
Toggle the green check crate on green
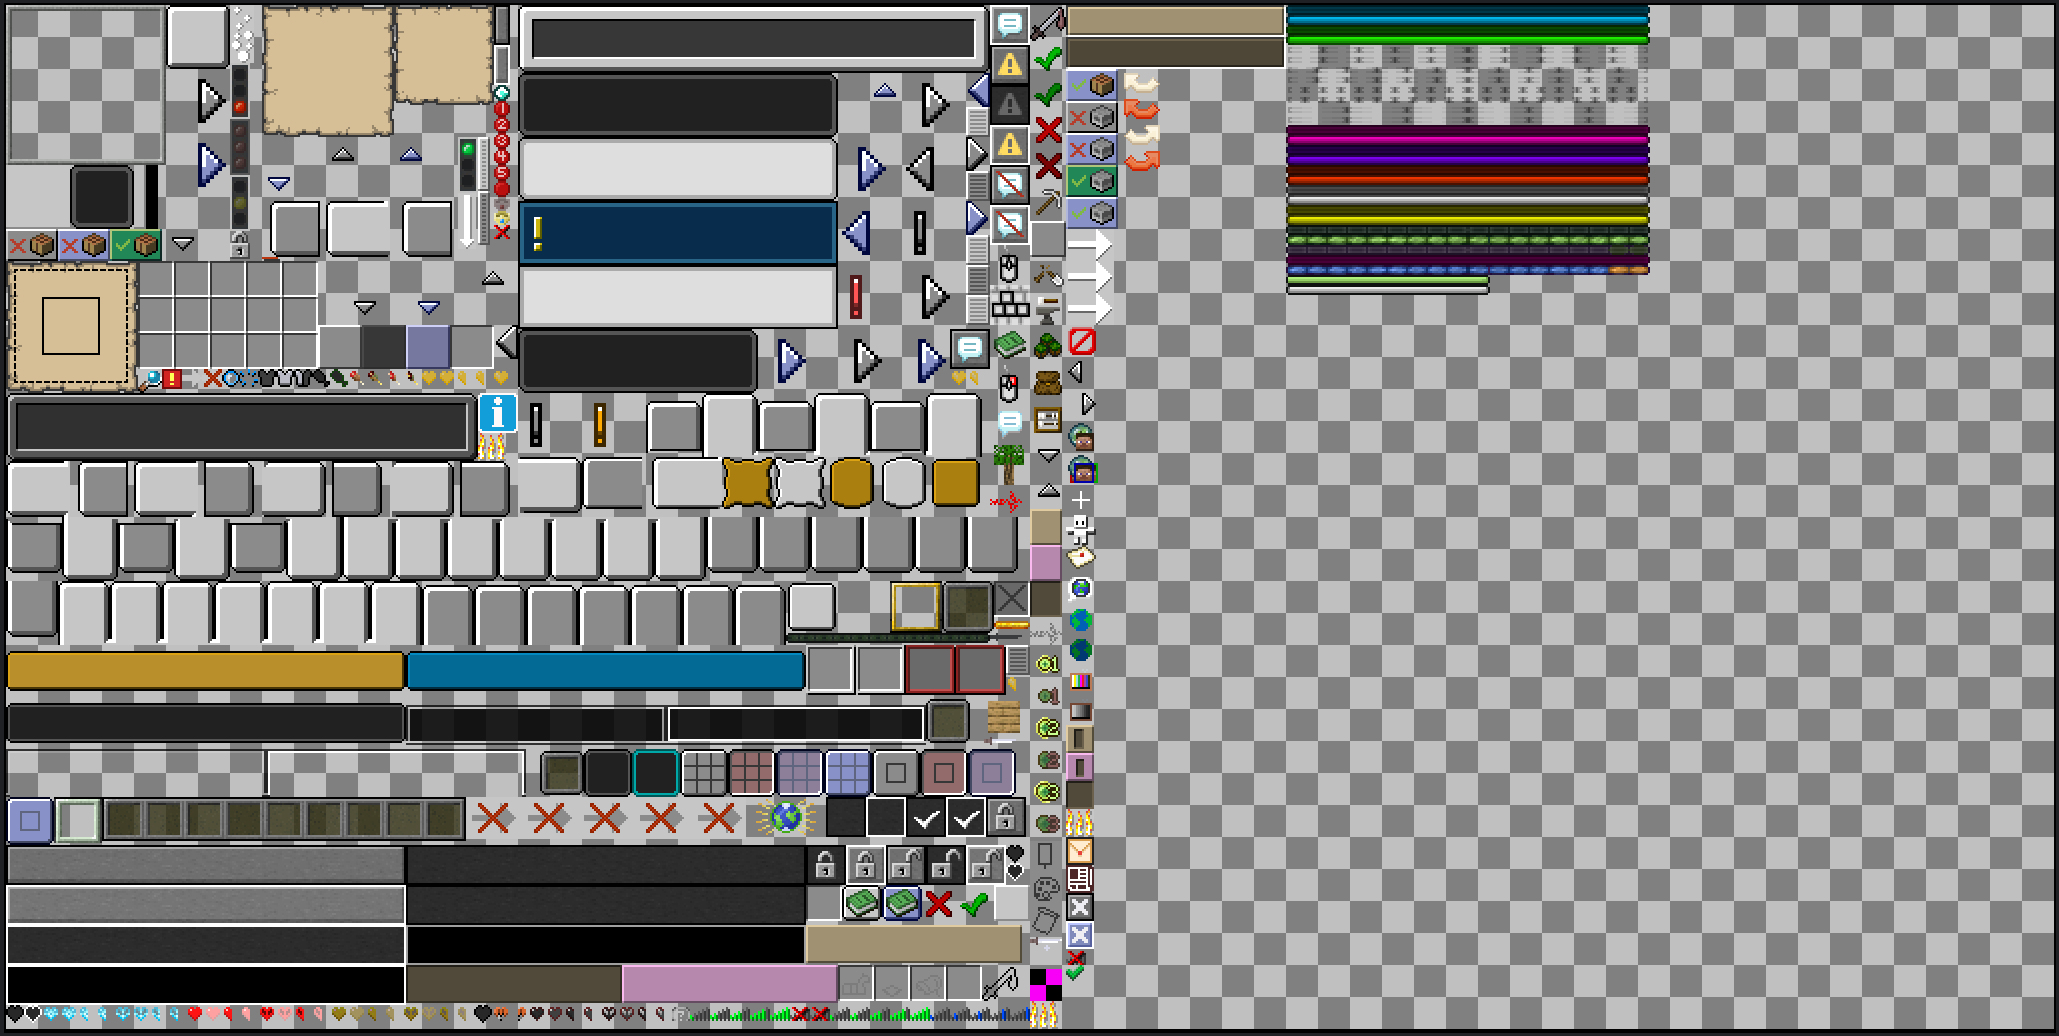pyautogui.click(x=136, y=245)
